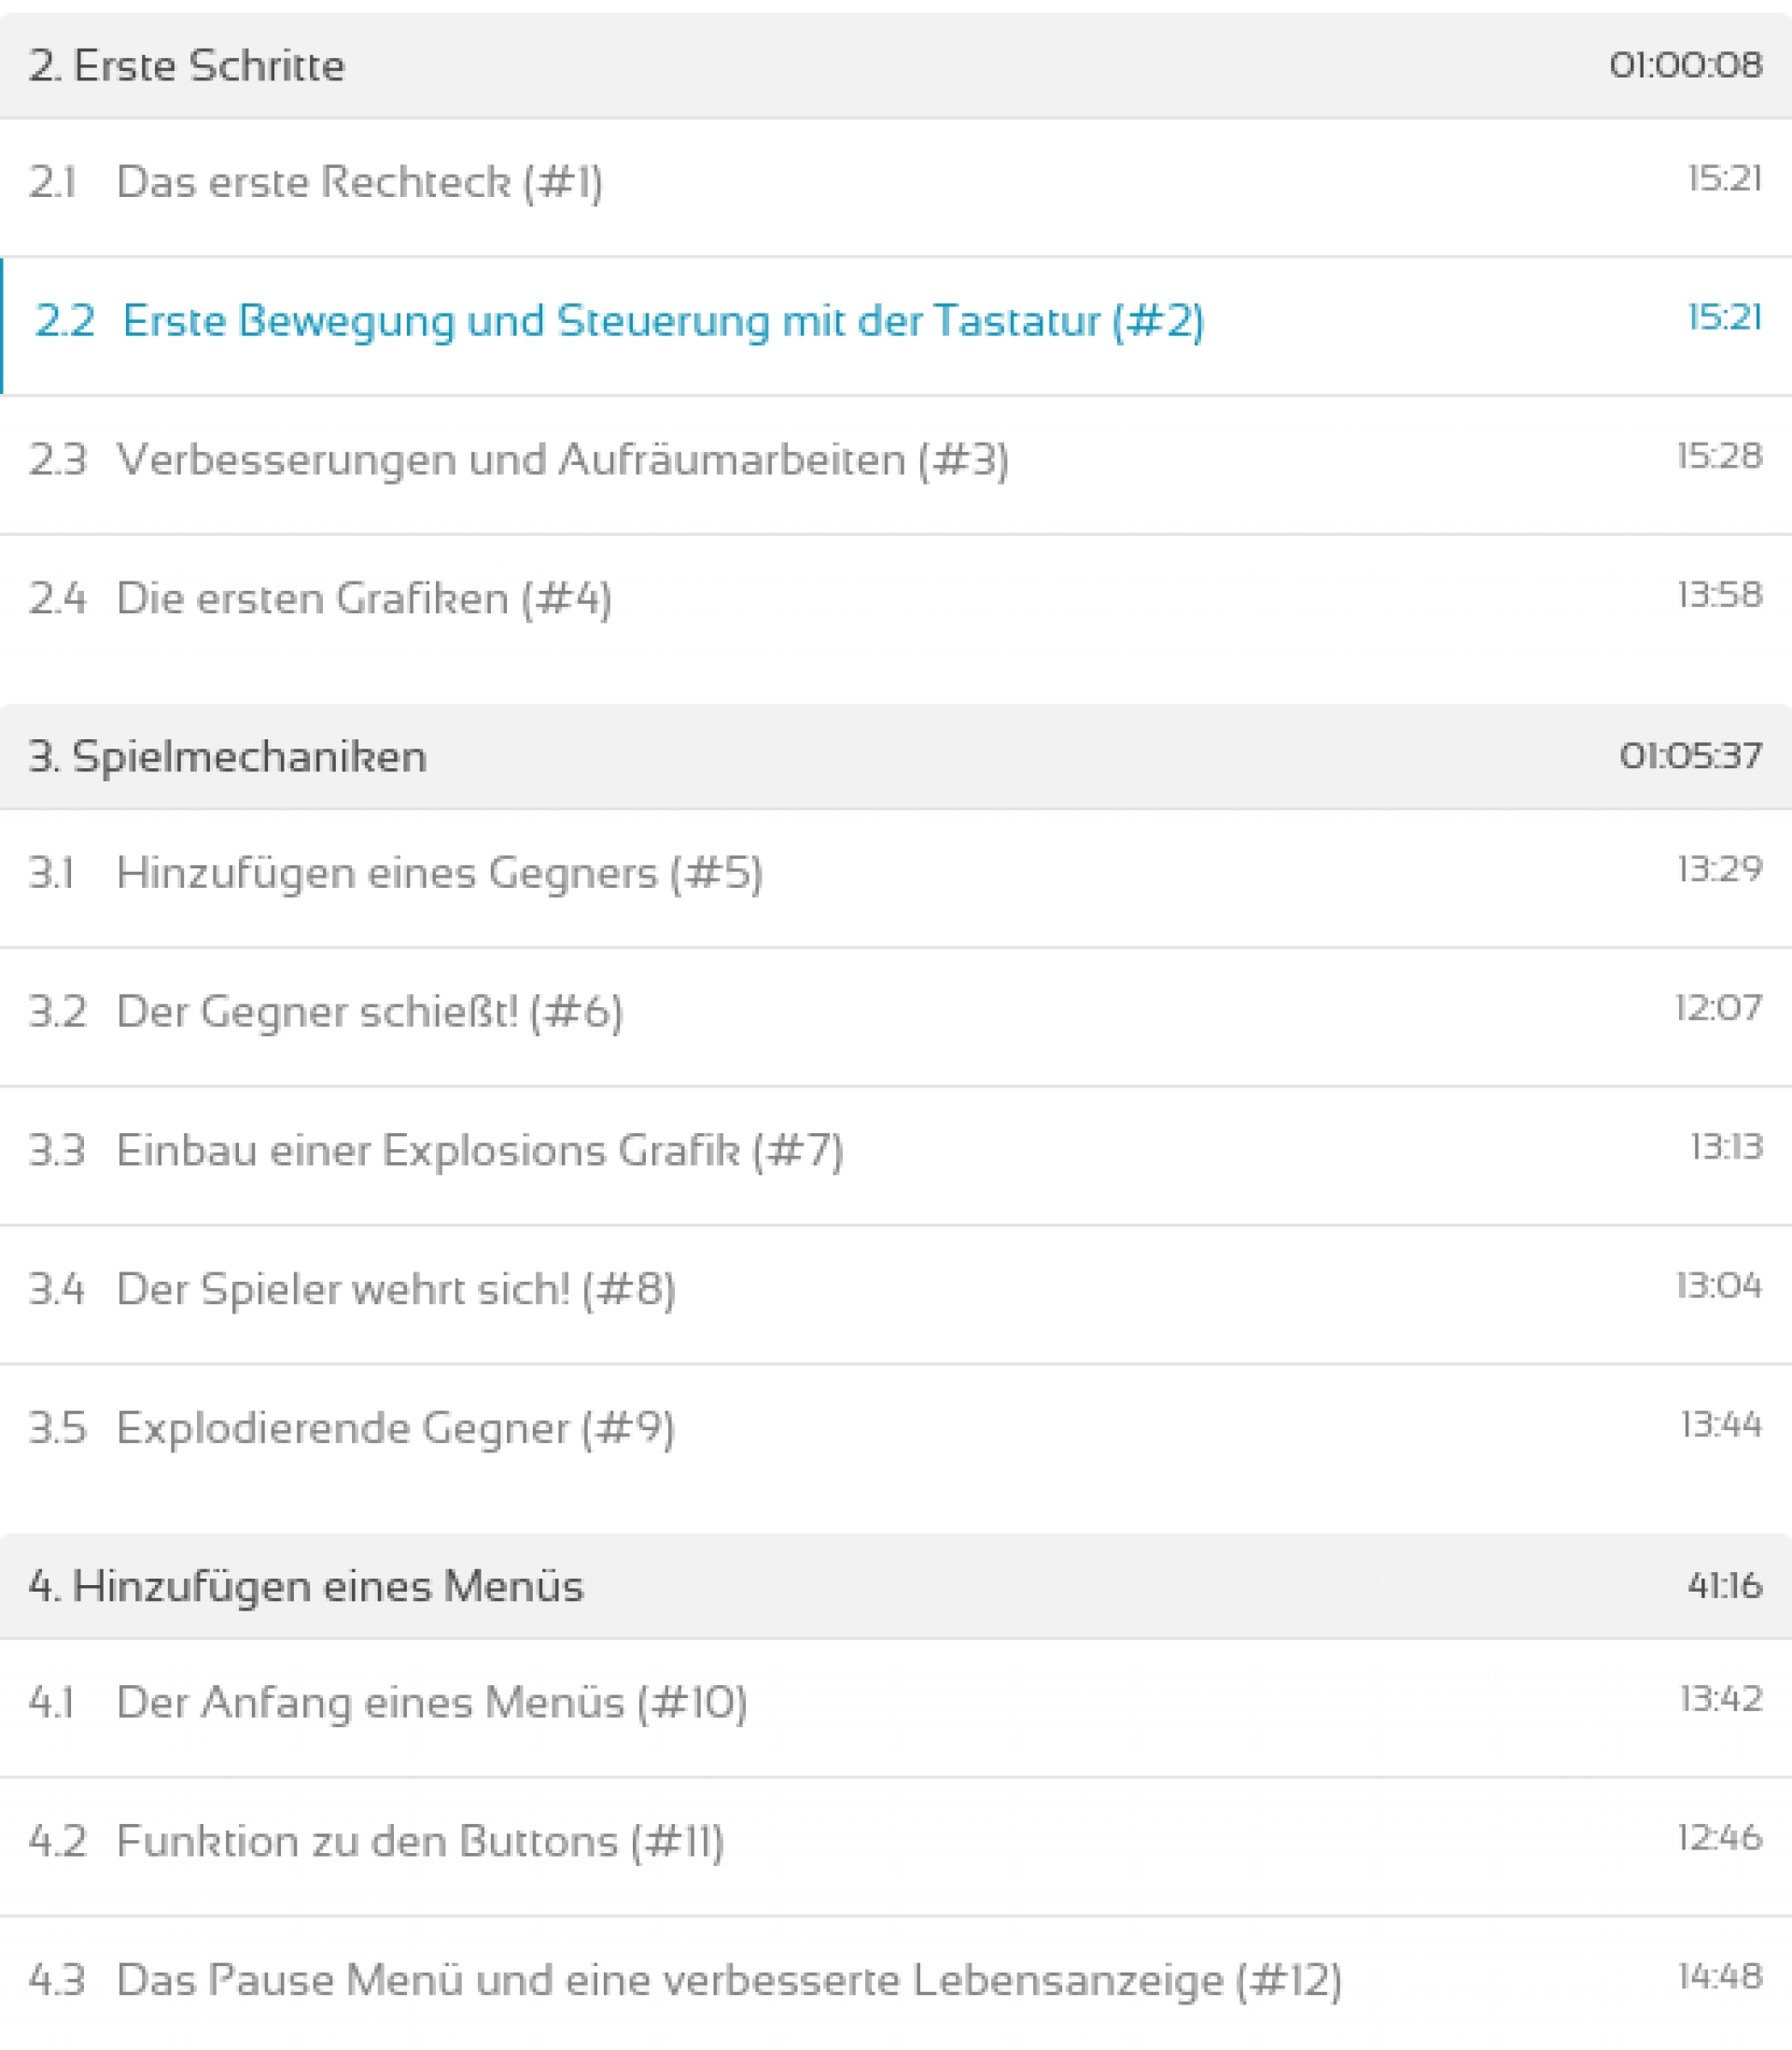Image resolution: width=1792 pixels, height=2050 pixels.
Task: Click the 15:28 duration of lesson 2.3
Action: pyautogui.click(x=1720, y=456)
